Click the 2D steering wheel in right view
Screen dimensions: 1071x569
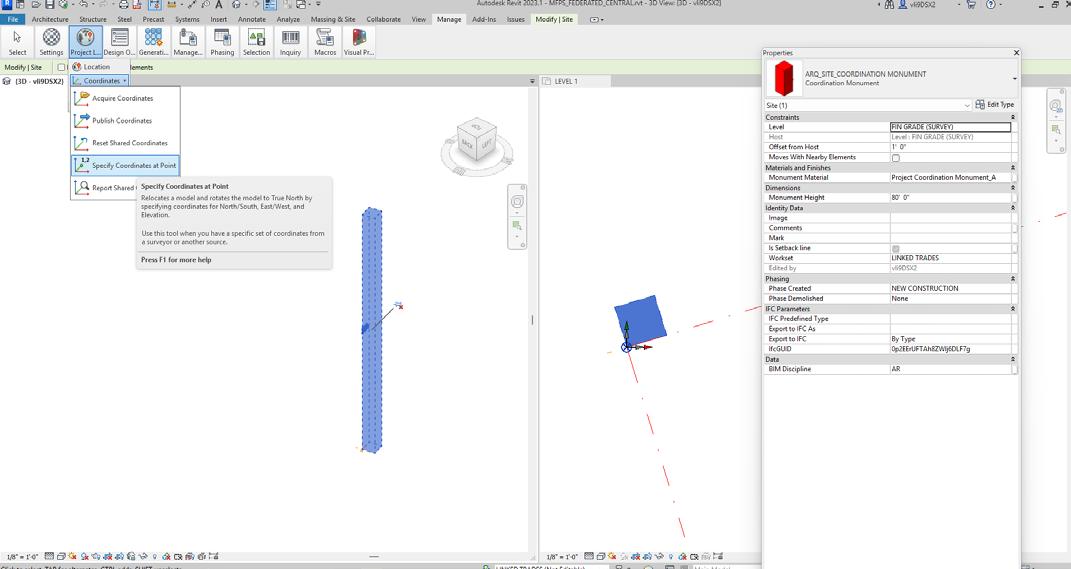point(1056,106)
